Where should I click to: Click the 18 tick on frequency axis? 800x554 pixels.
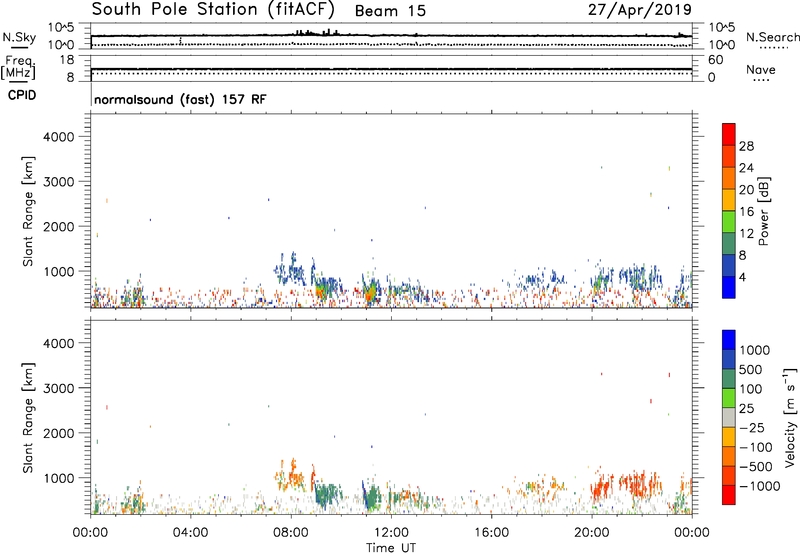[x=67, y=60]
